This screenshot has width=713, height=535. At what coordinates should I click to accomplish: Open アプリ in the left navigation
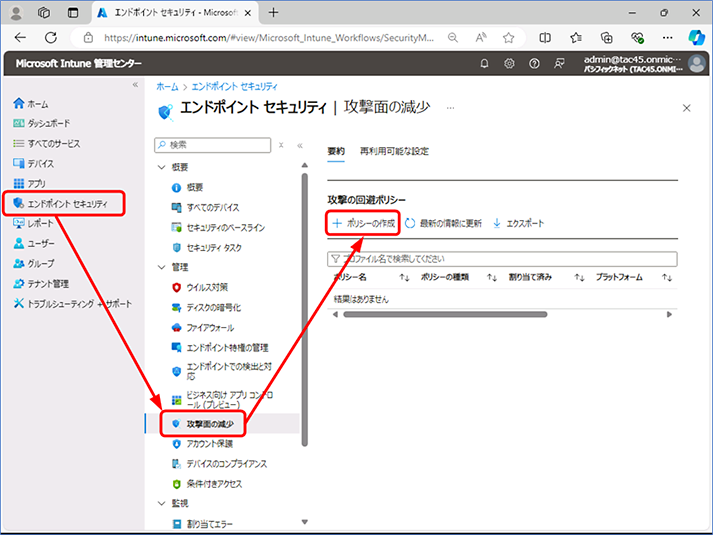(30, 184)
